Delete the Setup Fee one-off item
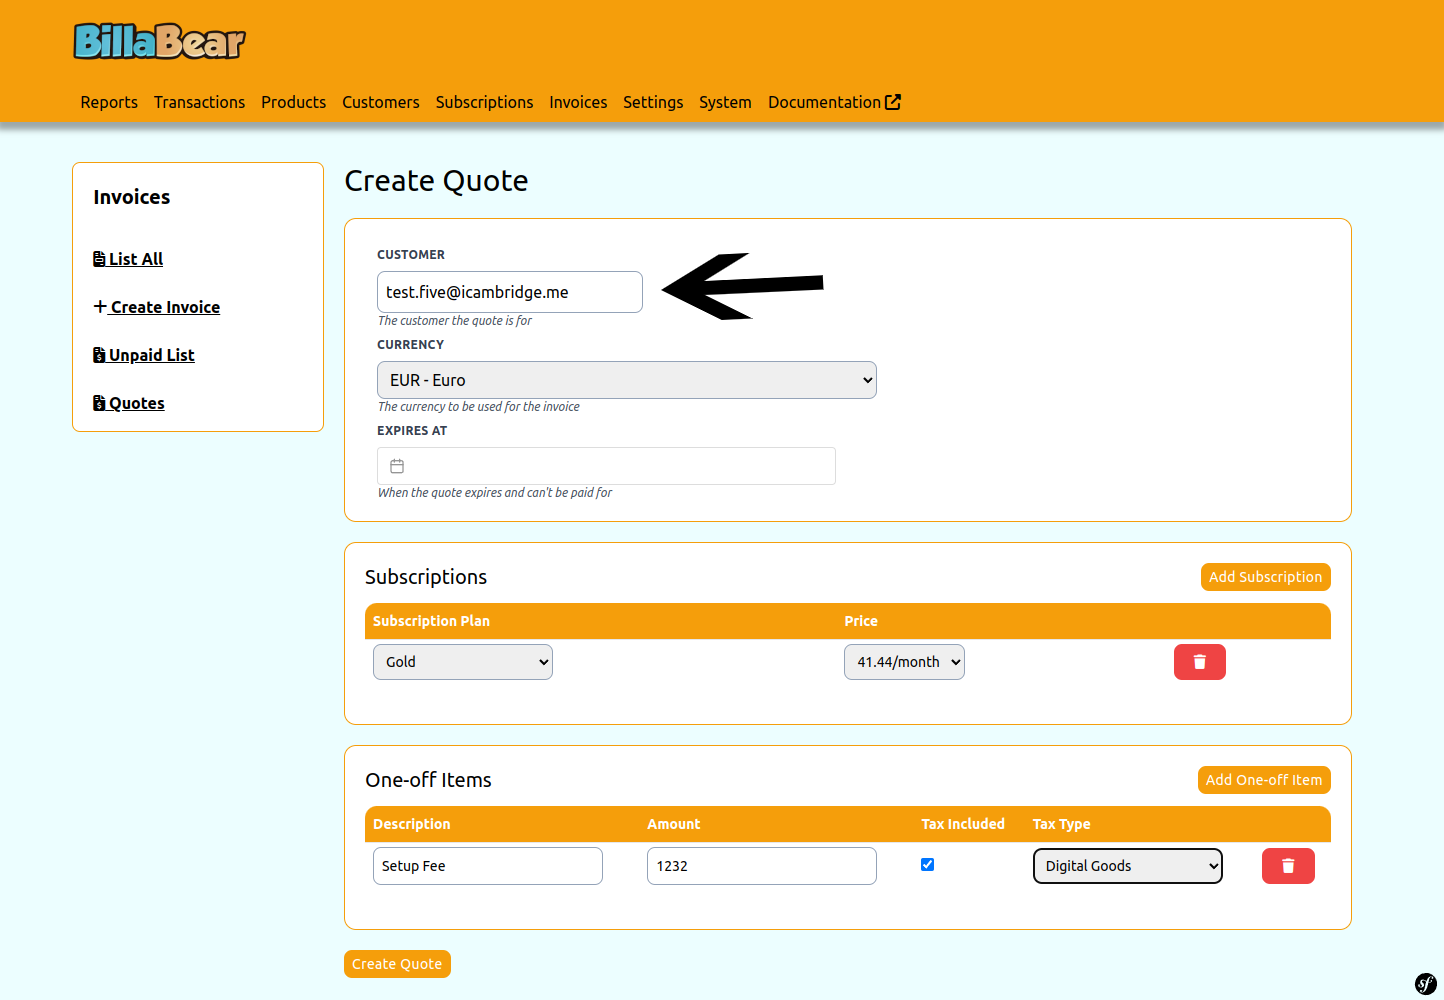The width and height of the screenshot is (1444, 1000). 1288,866
